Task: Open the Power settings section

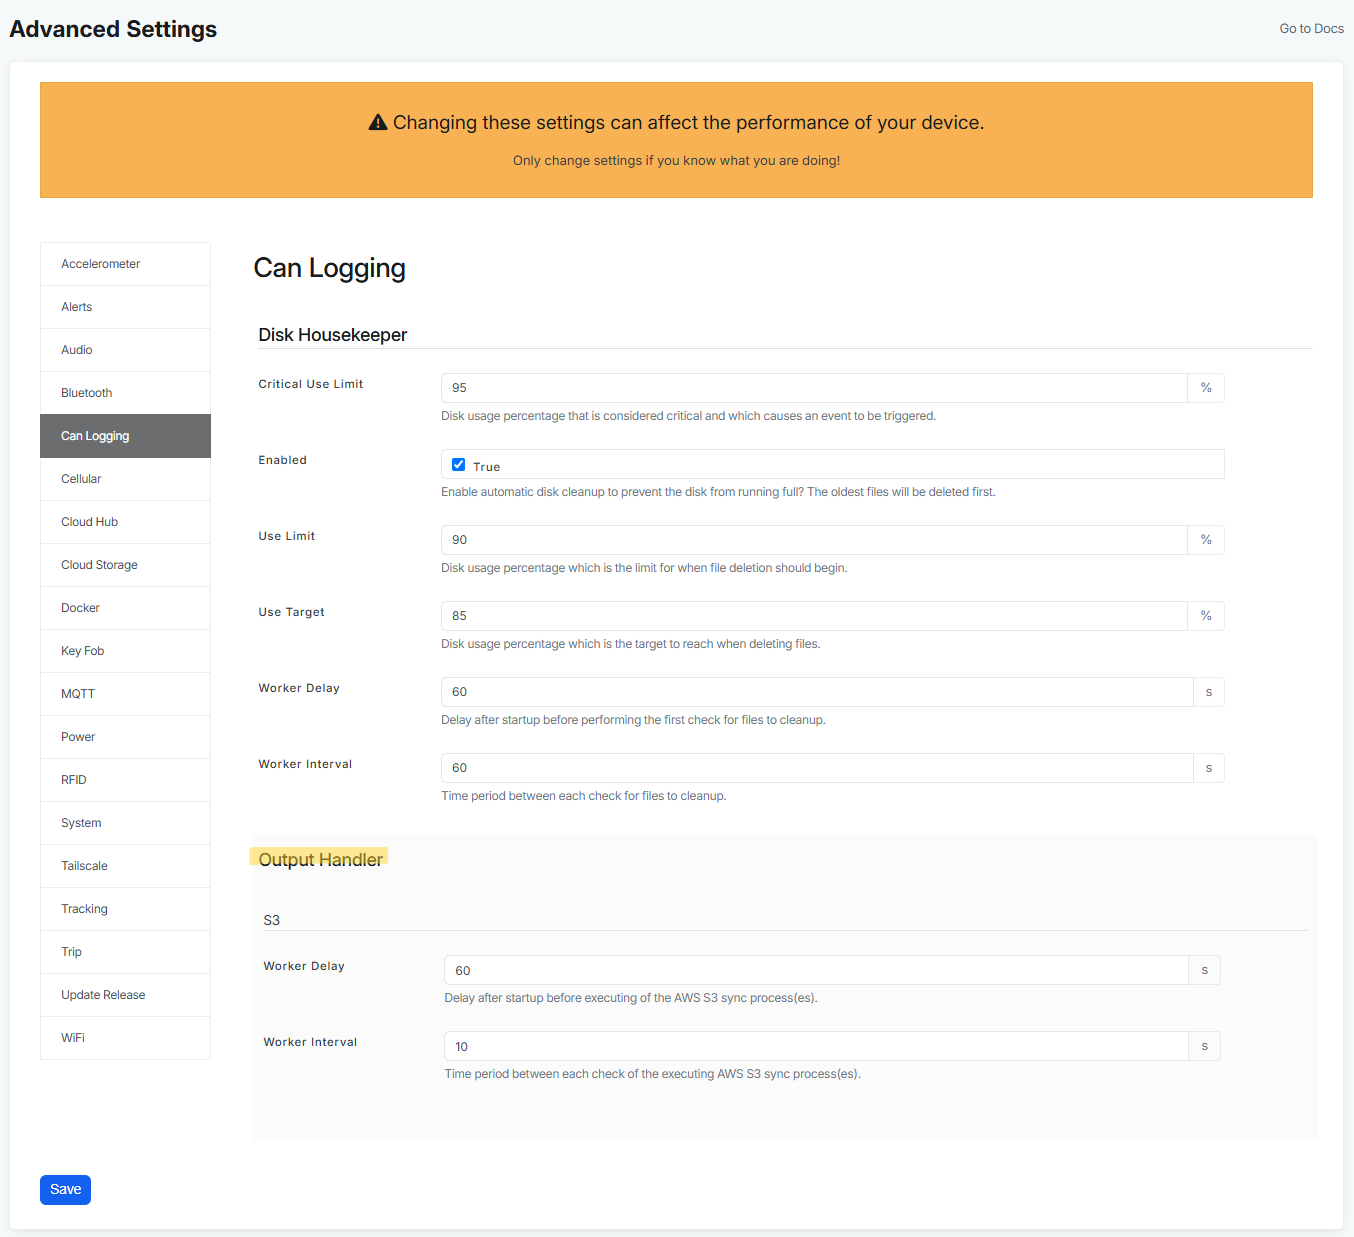Action: coord(125,737)
